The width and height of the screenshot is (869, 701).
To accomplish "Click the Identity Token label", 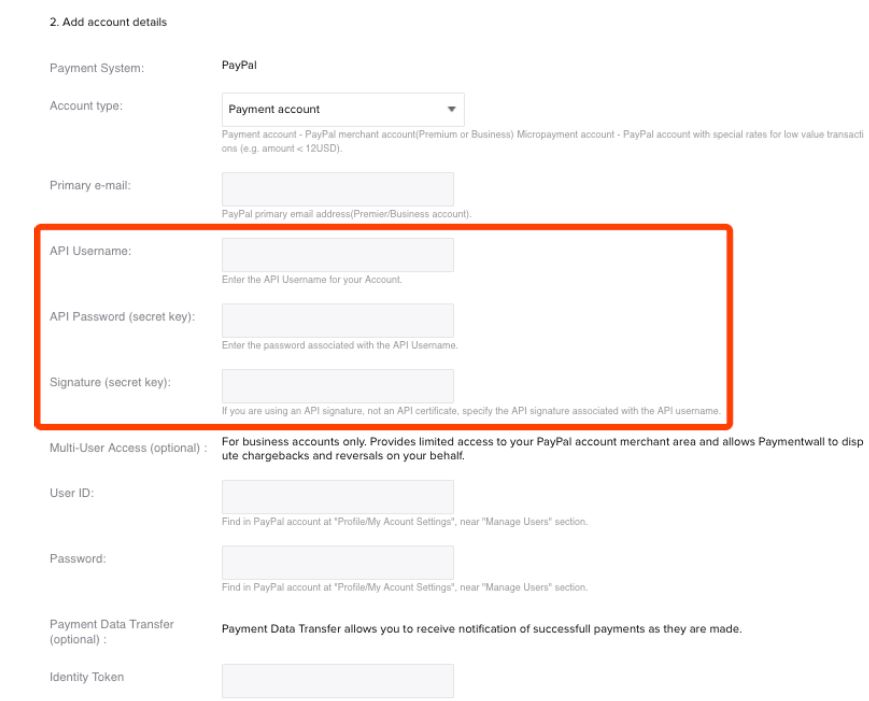I will [x=86, y=677].
